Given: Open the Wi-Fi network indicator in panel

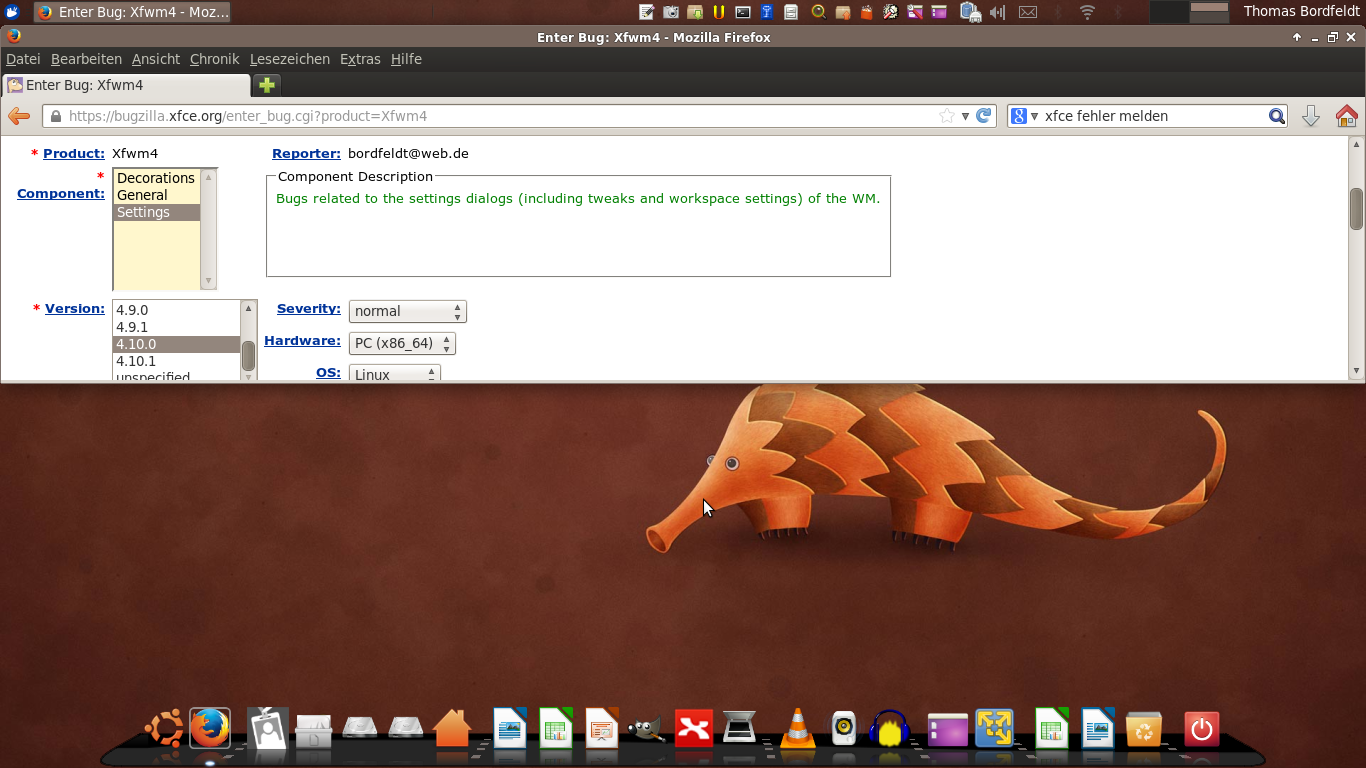Looking at the screenshot, I should pyautogui.click(x=1087, y=12).
